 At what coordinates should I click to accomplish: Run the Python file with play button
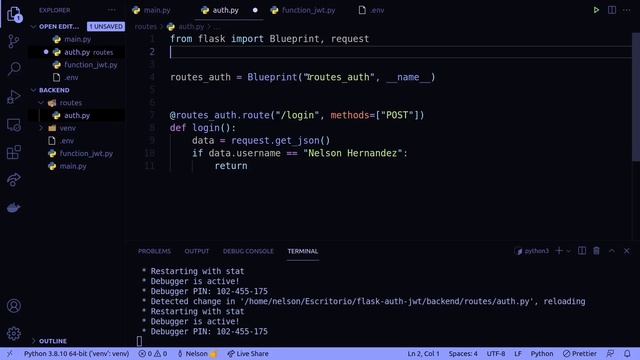(x=596, y=10)
